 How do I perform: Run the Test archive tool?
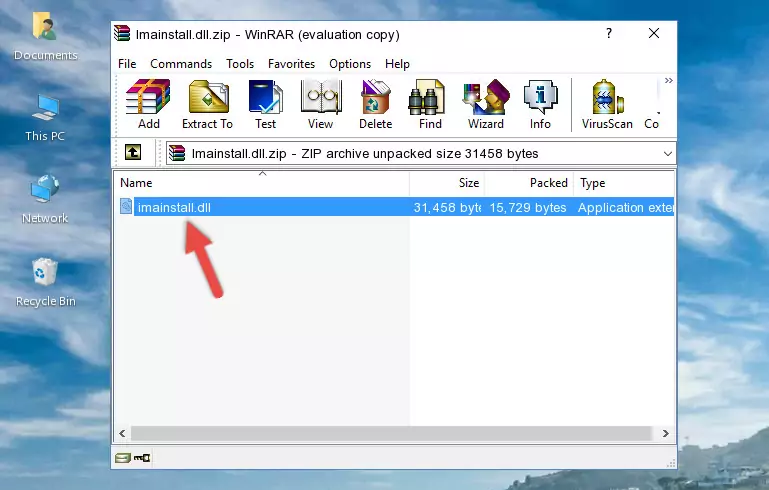265,104
